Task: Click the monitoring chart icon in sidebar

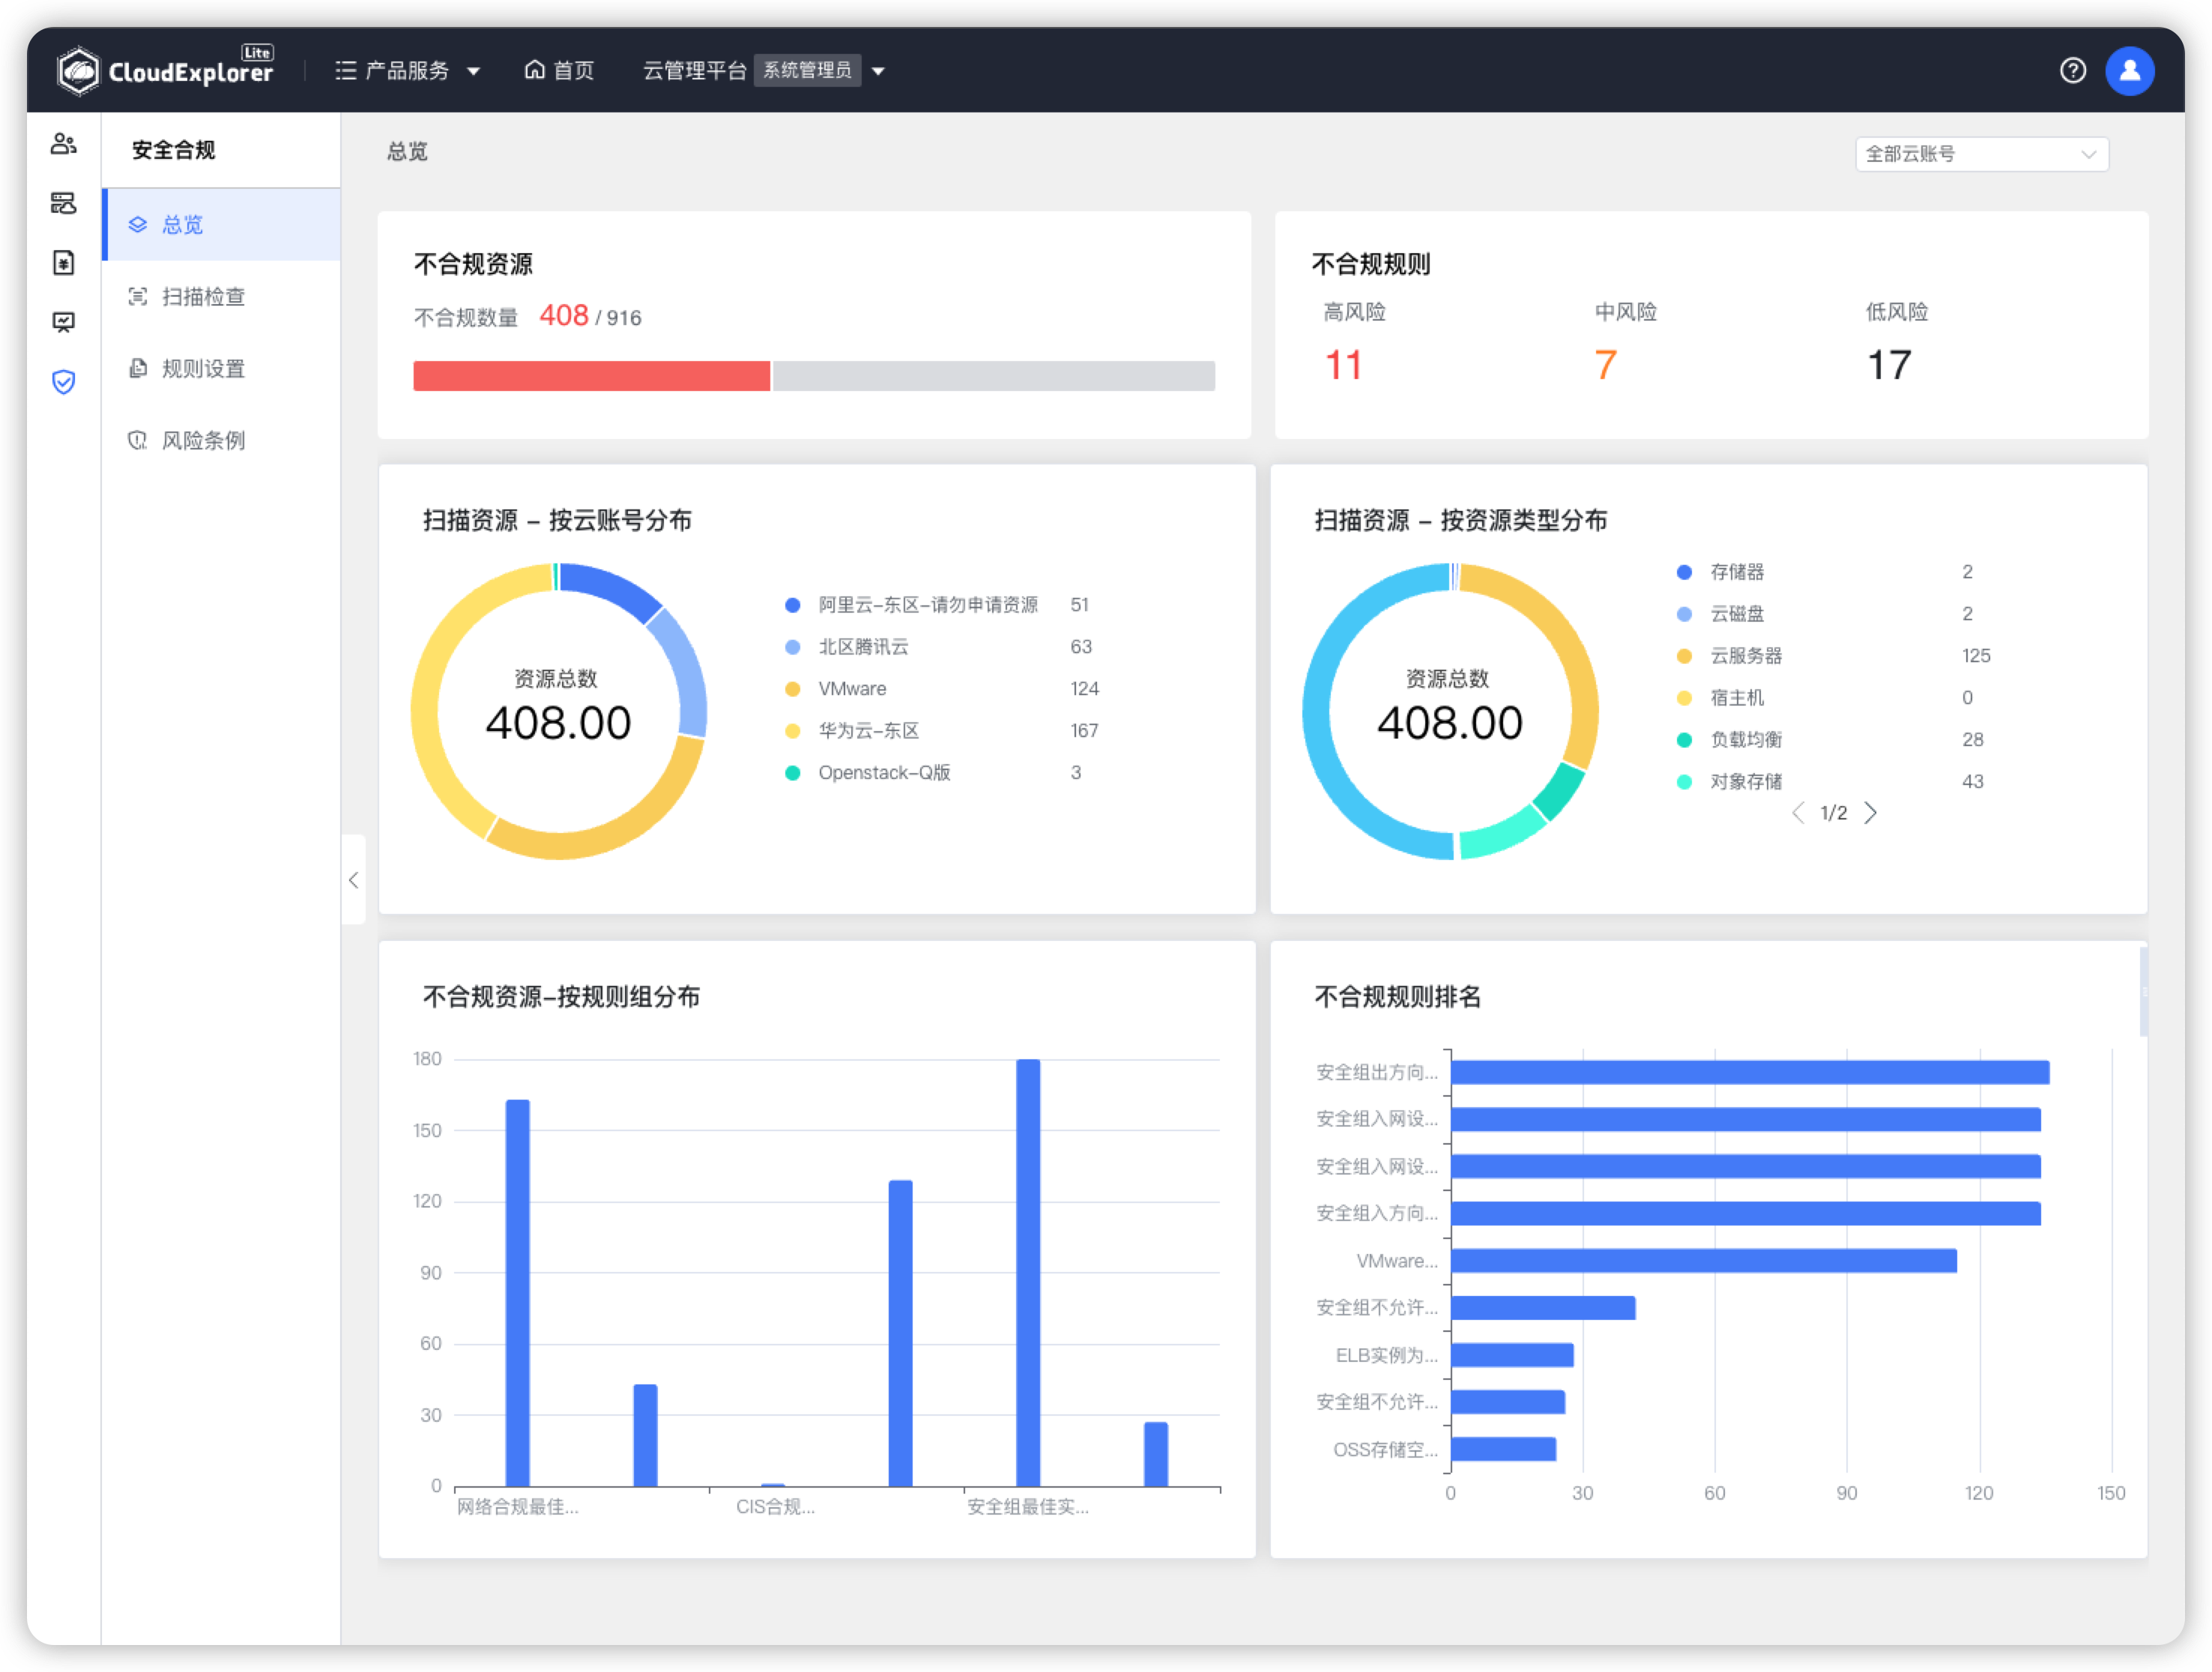Action: tap(63, 321)
